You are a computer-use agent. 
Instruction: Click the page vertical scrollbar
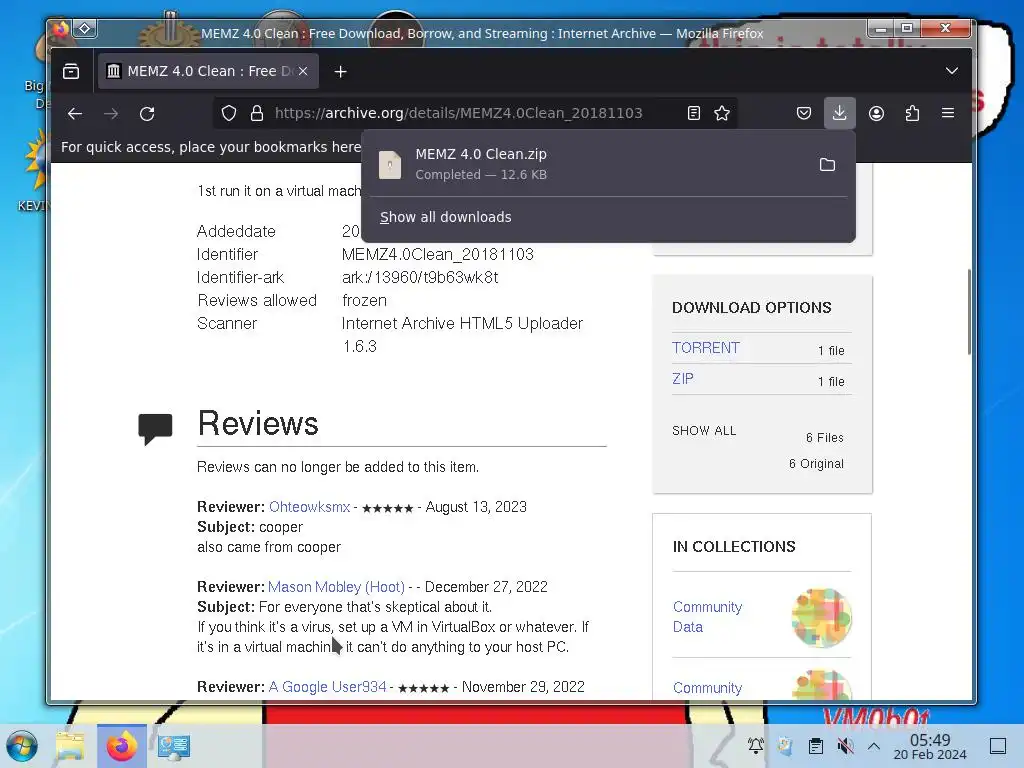click(969, 312)
